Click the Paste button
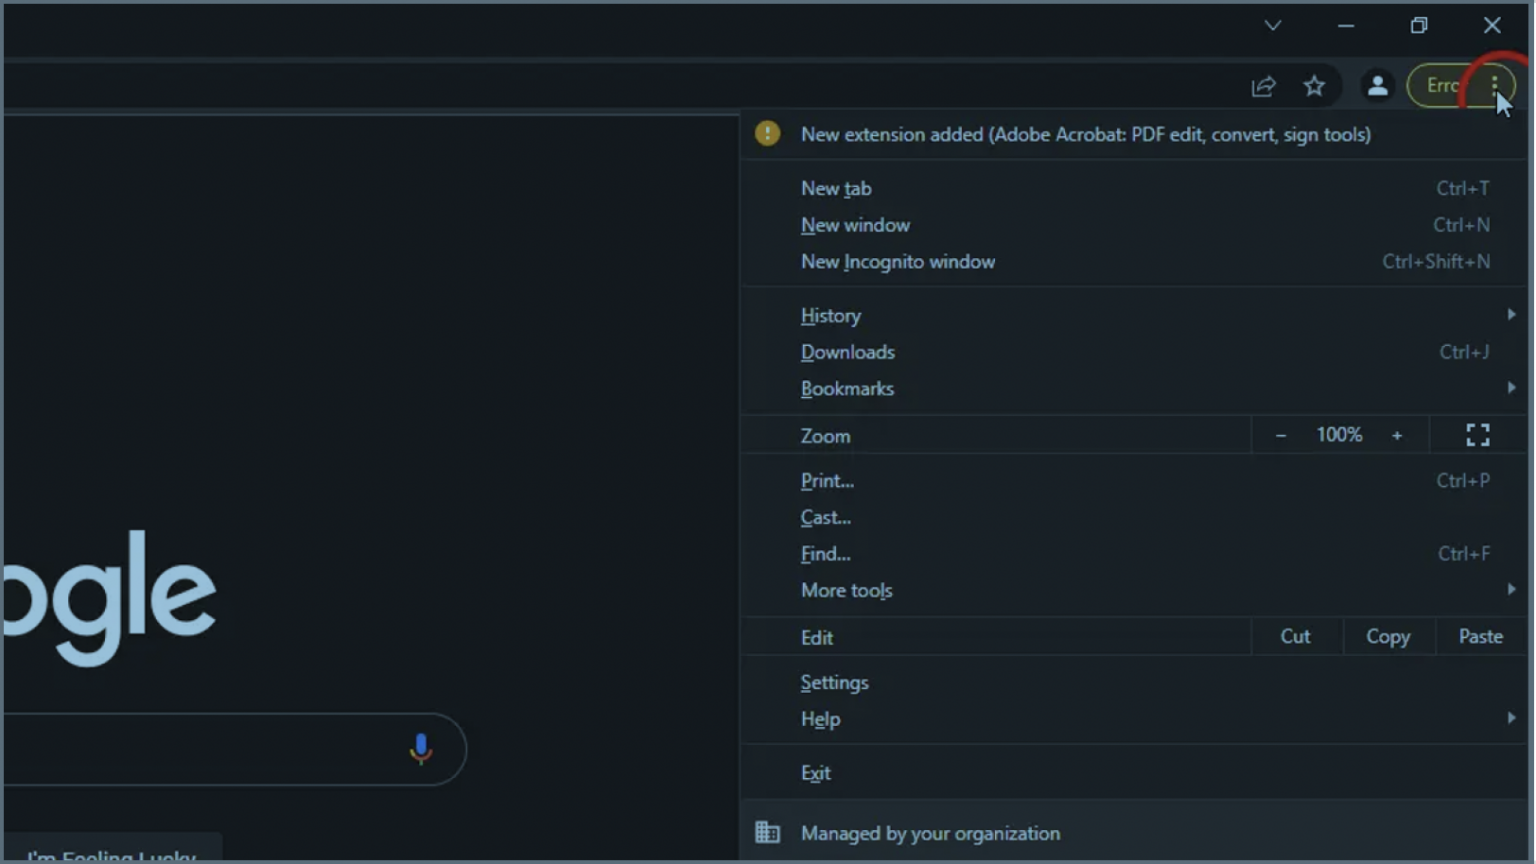The width and height of the screenshot is (1536, 864). pos(1481,637)
